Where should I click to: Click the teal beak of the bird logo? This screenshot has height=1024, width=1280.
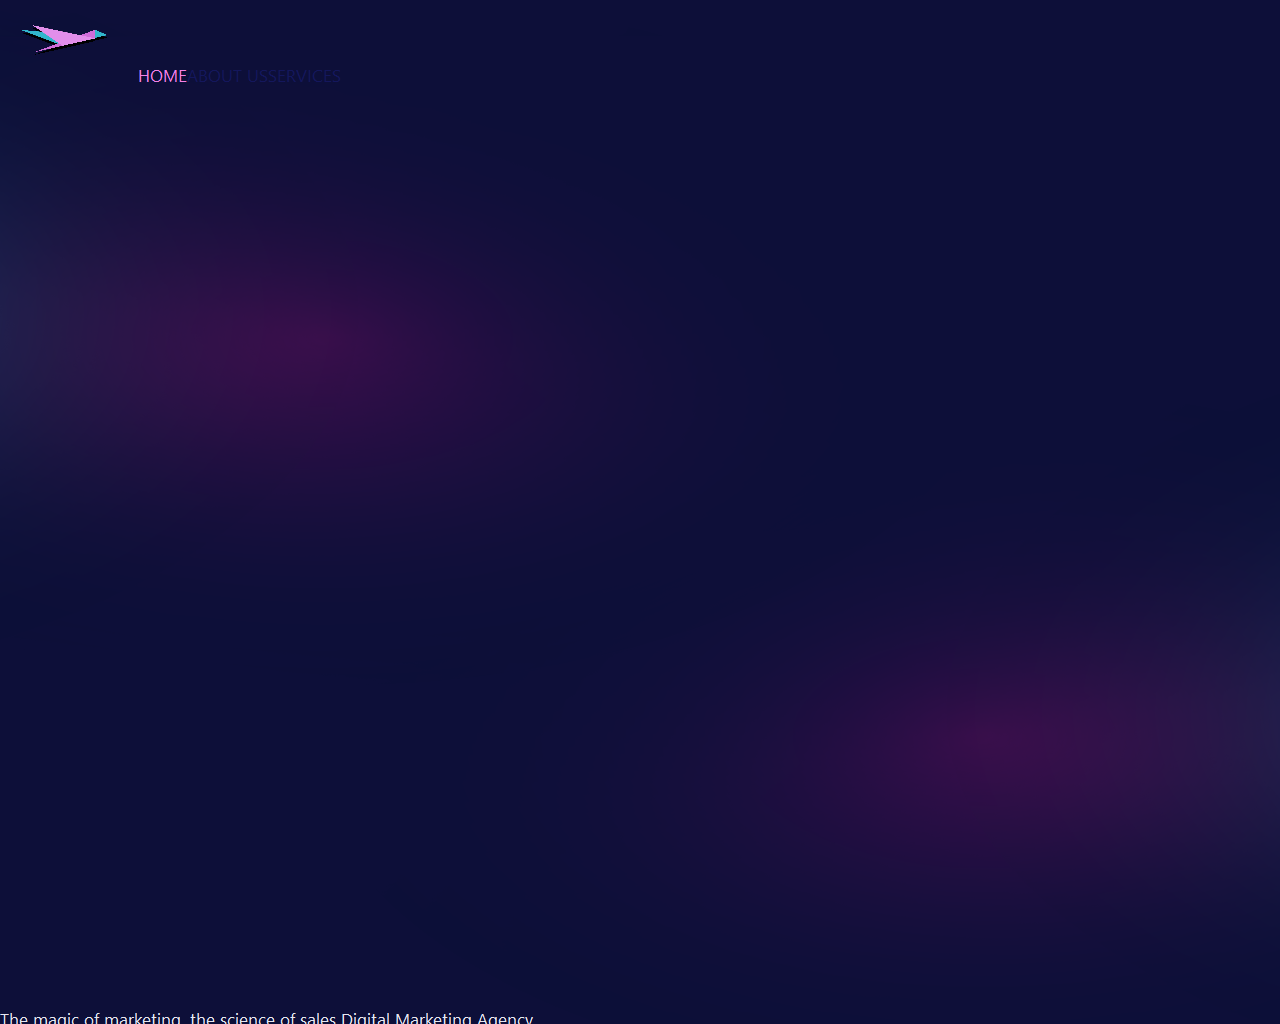[99, 35]
